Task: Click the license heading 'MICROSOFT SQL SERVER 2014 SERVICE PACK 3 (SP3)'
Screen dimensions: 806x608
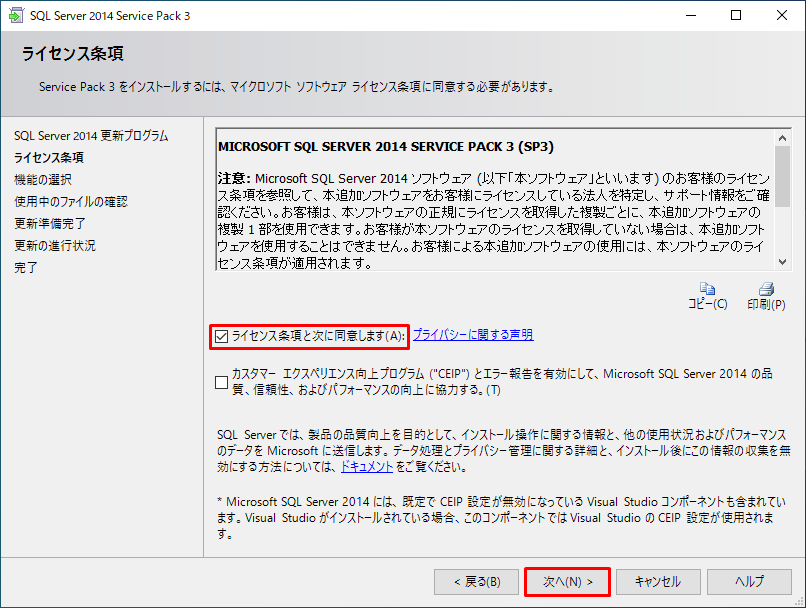Action: [386, 147]
